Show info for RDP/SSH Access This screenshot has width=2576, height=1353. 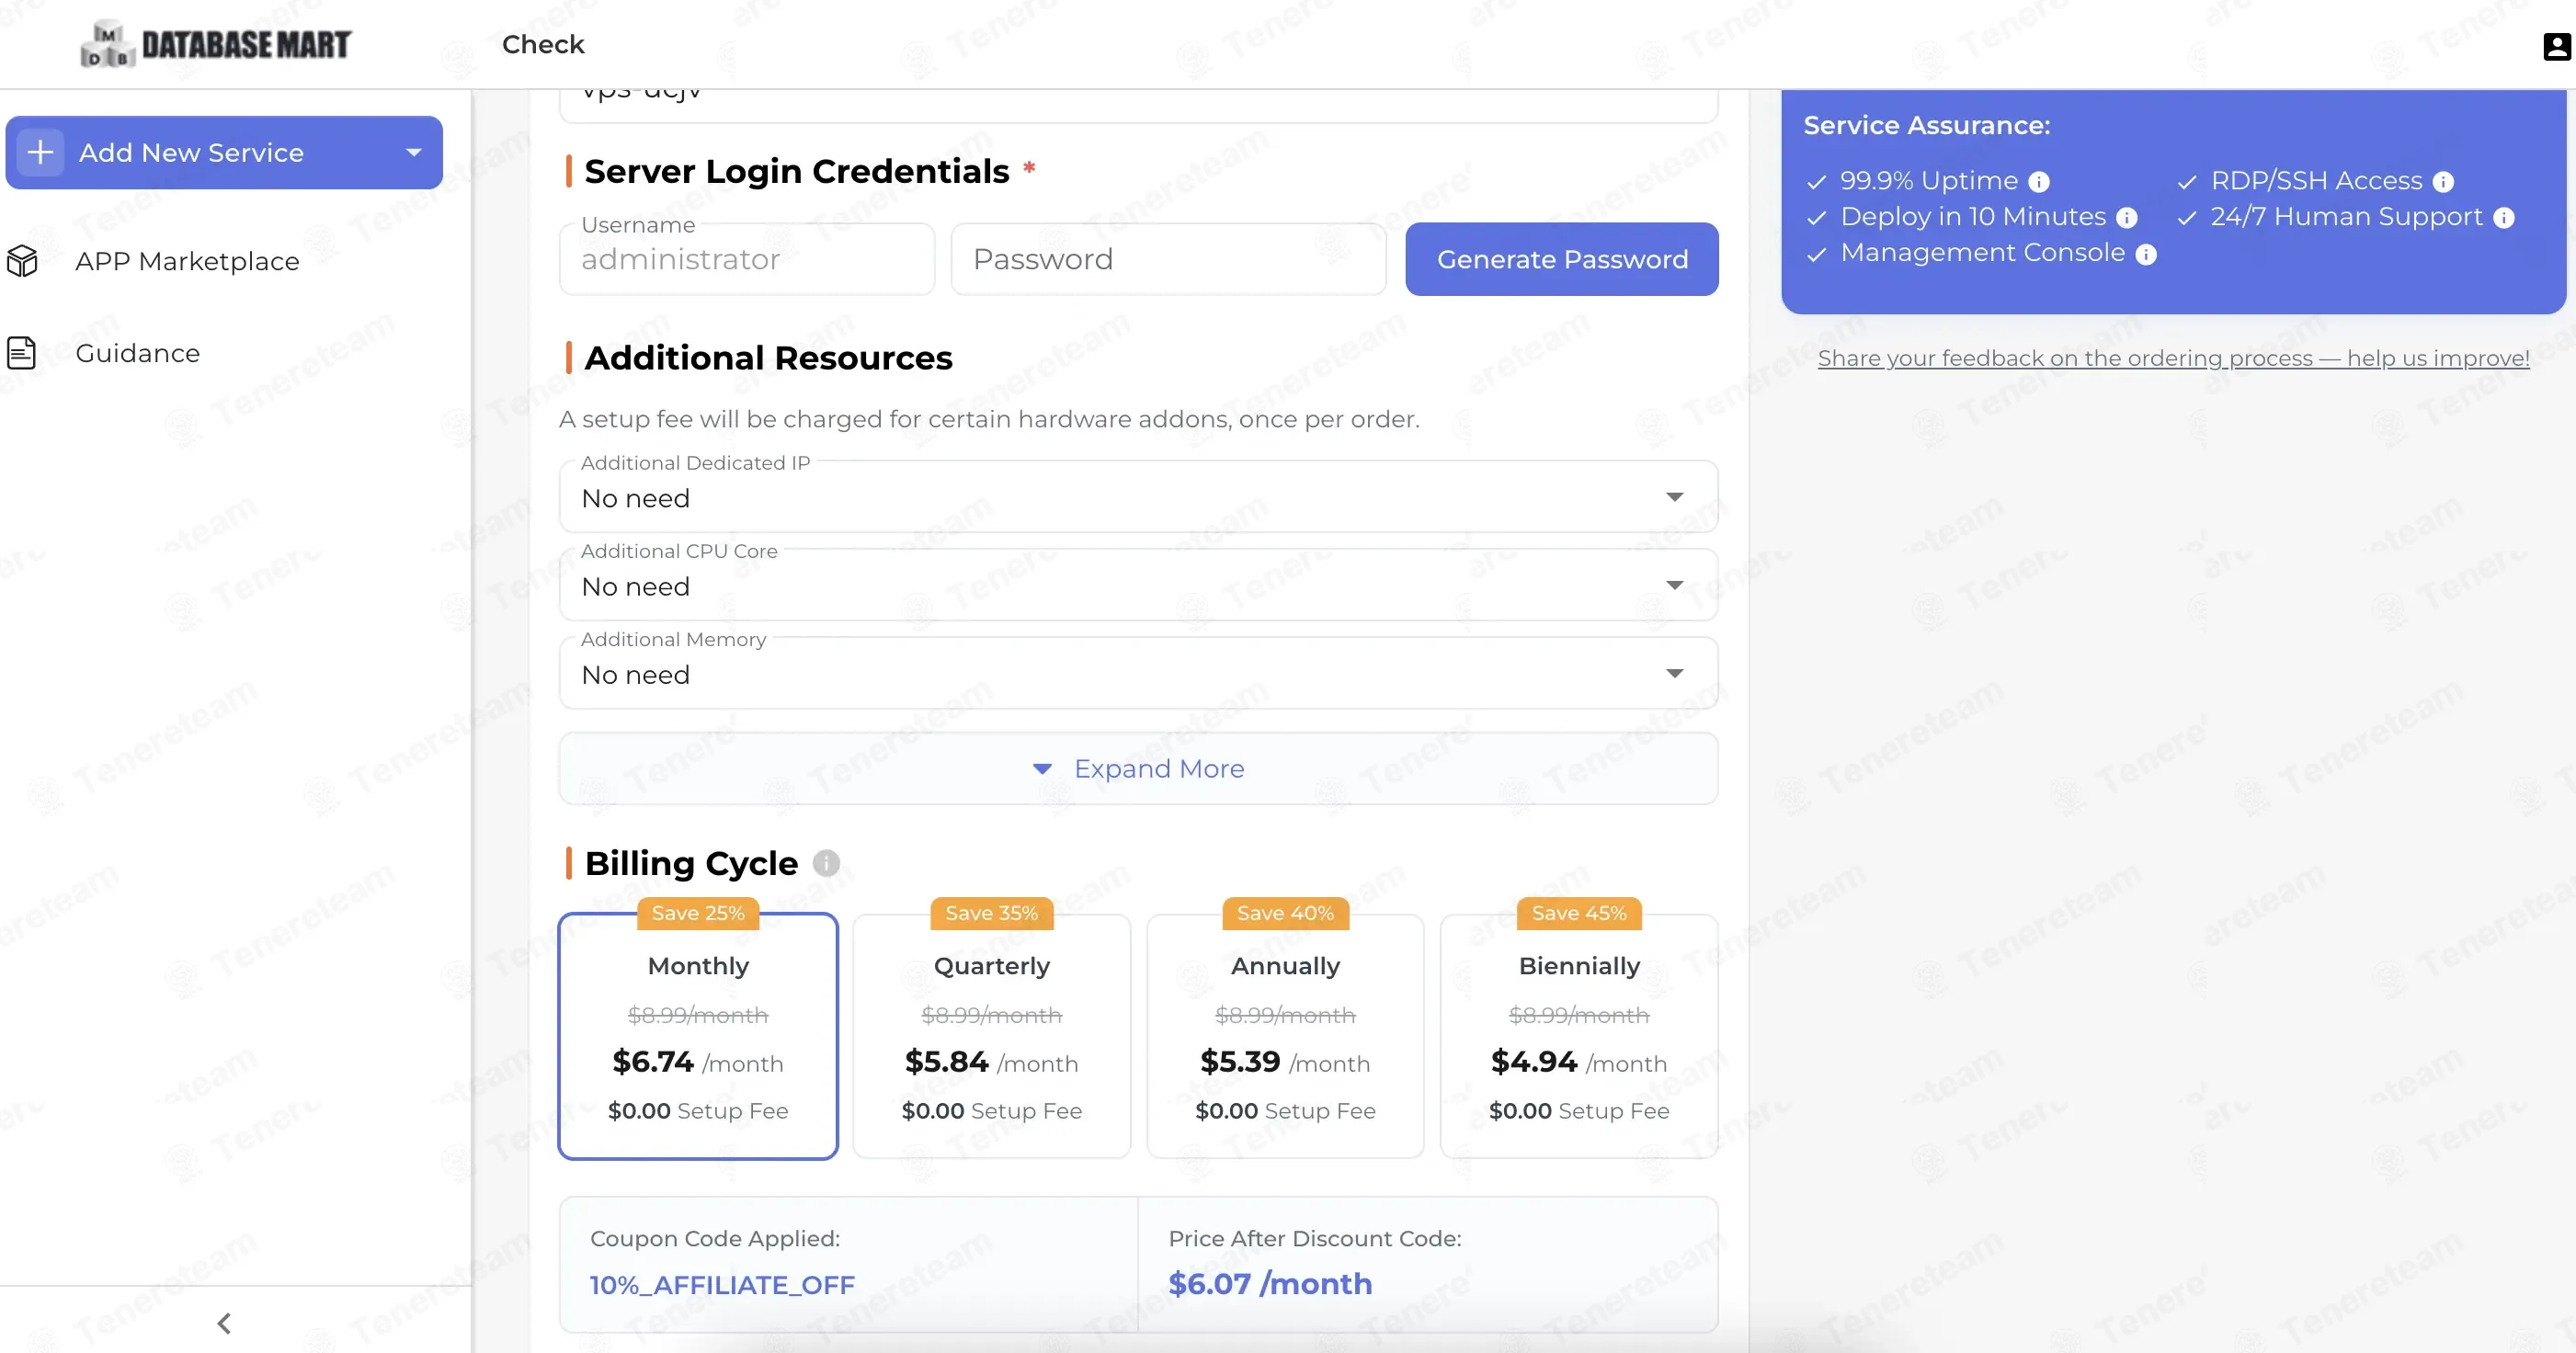click(x=2443, y=182)
